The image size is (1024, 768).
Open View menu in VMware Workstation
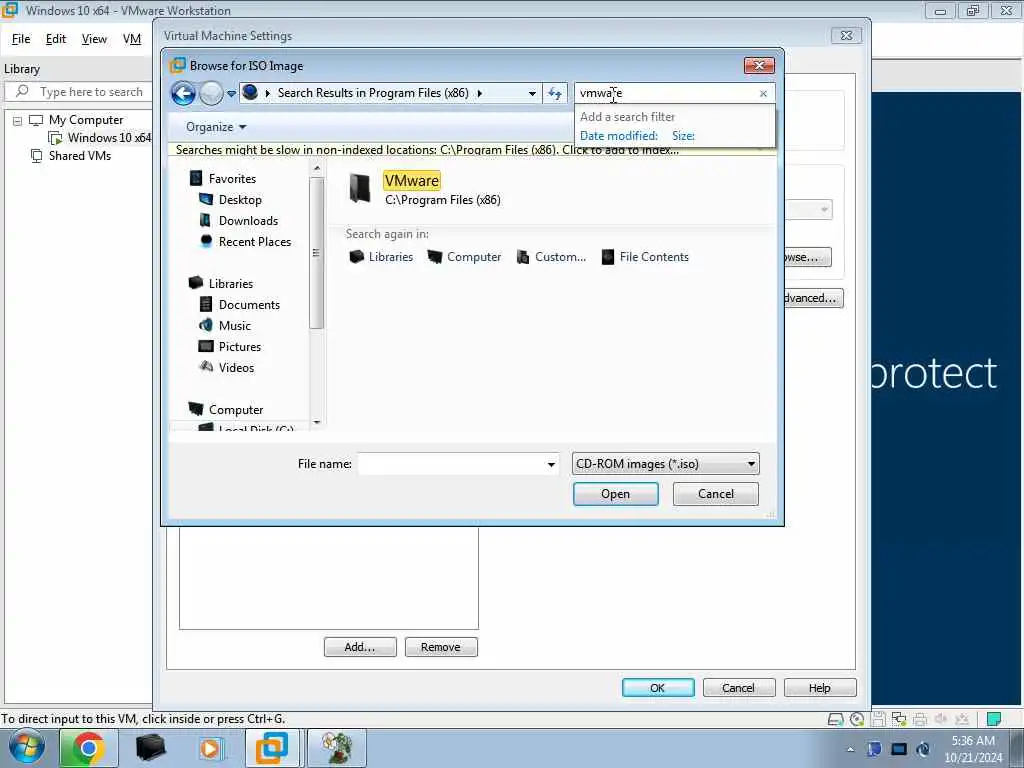pos(94,39)
